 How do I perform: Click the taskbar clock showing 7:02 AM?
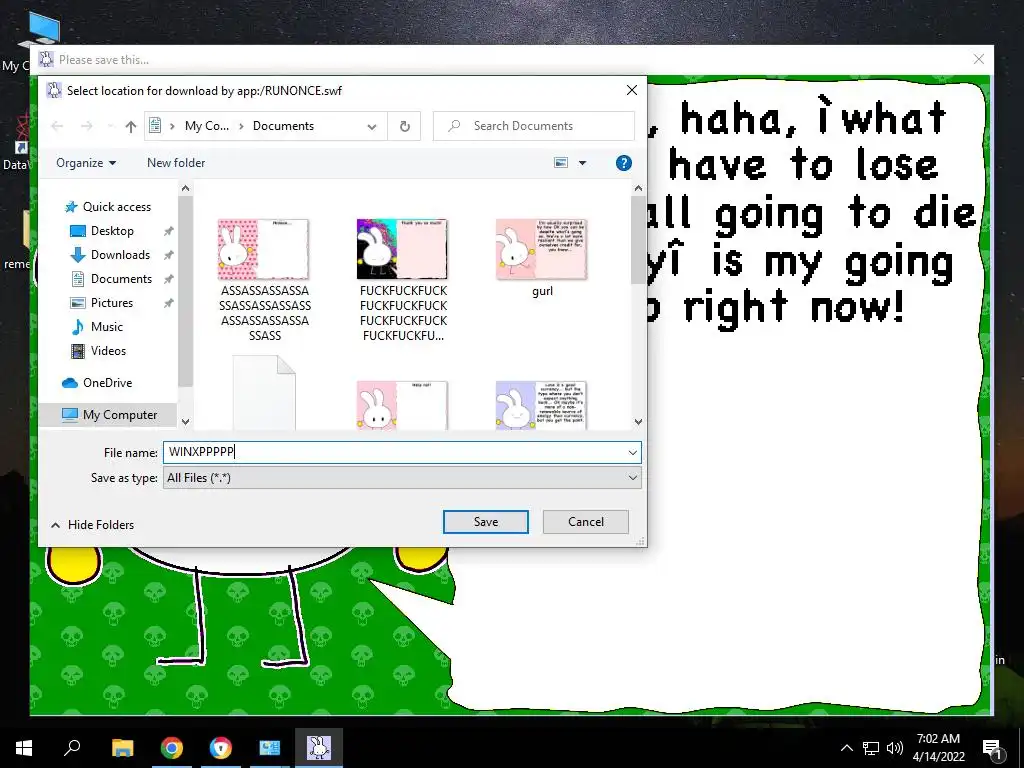click(938, 748)
